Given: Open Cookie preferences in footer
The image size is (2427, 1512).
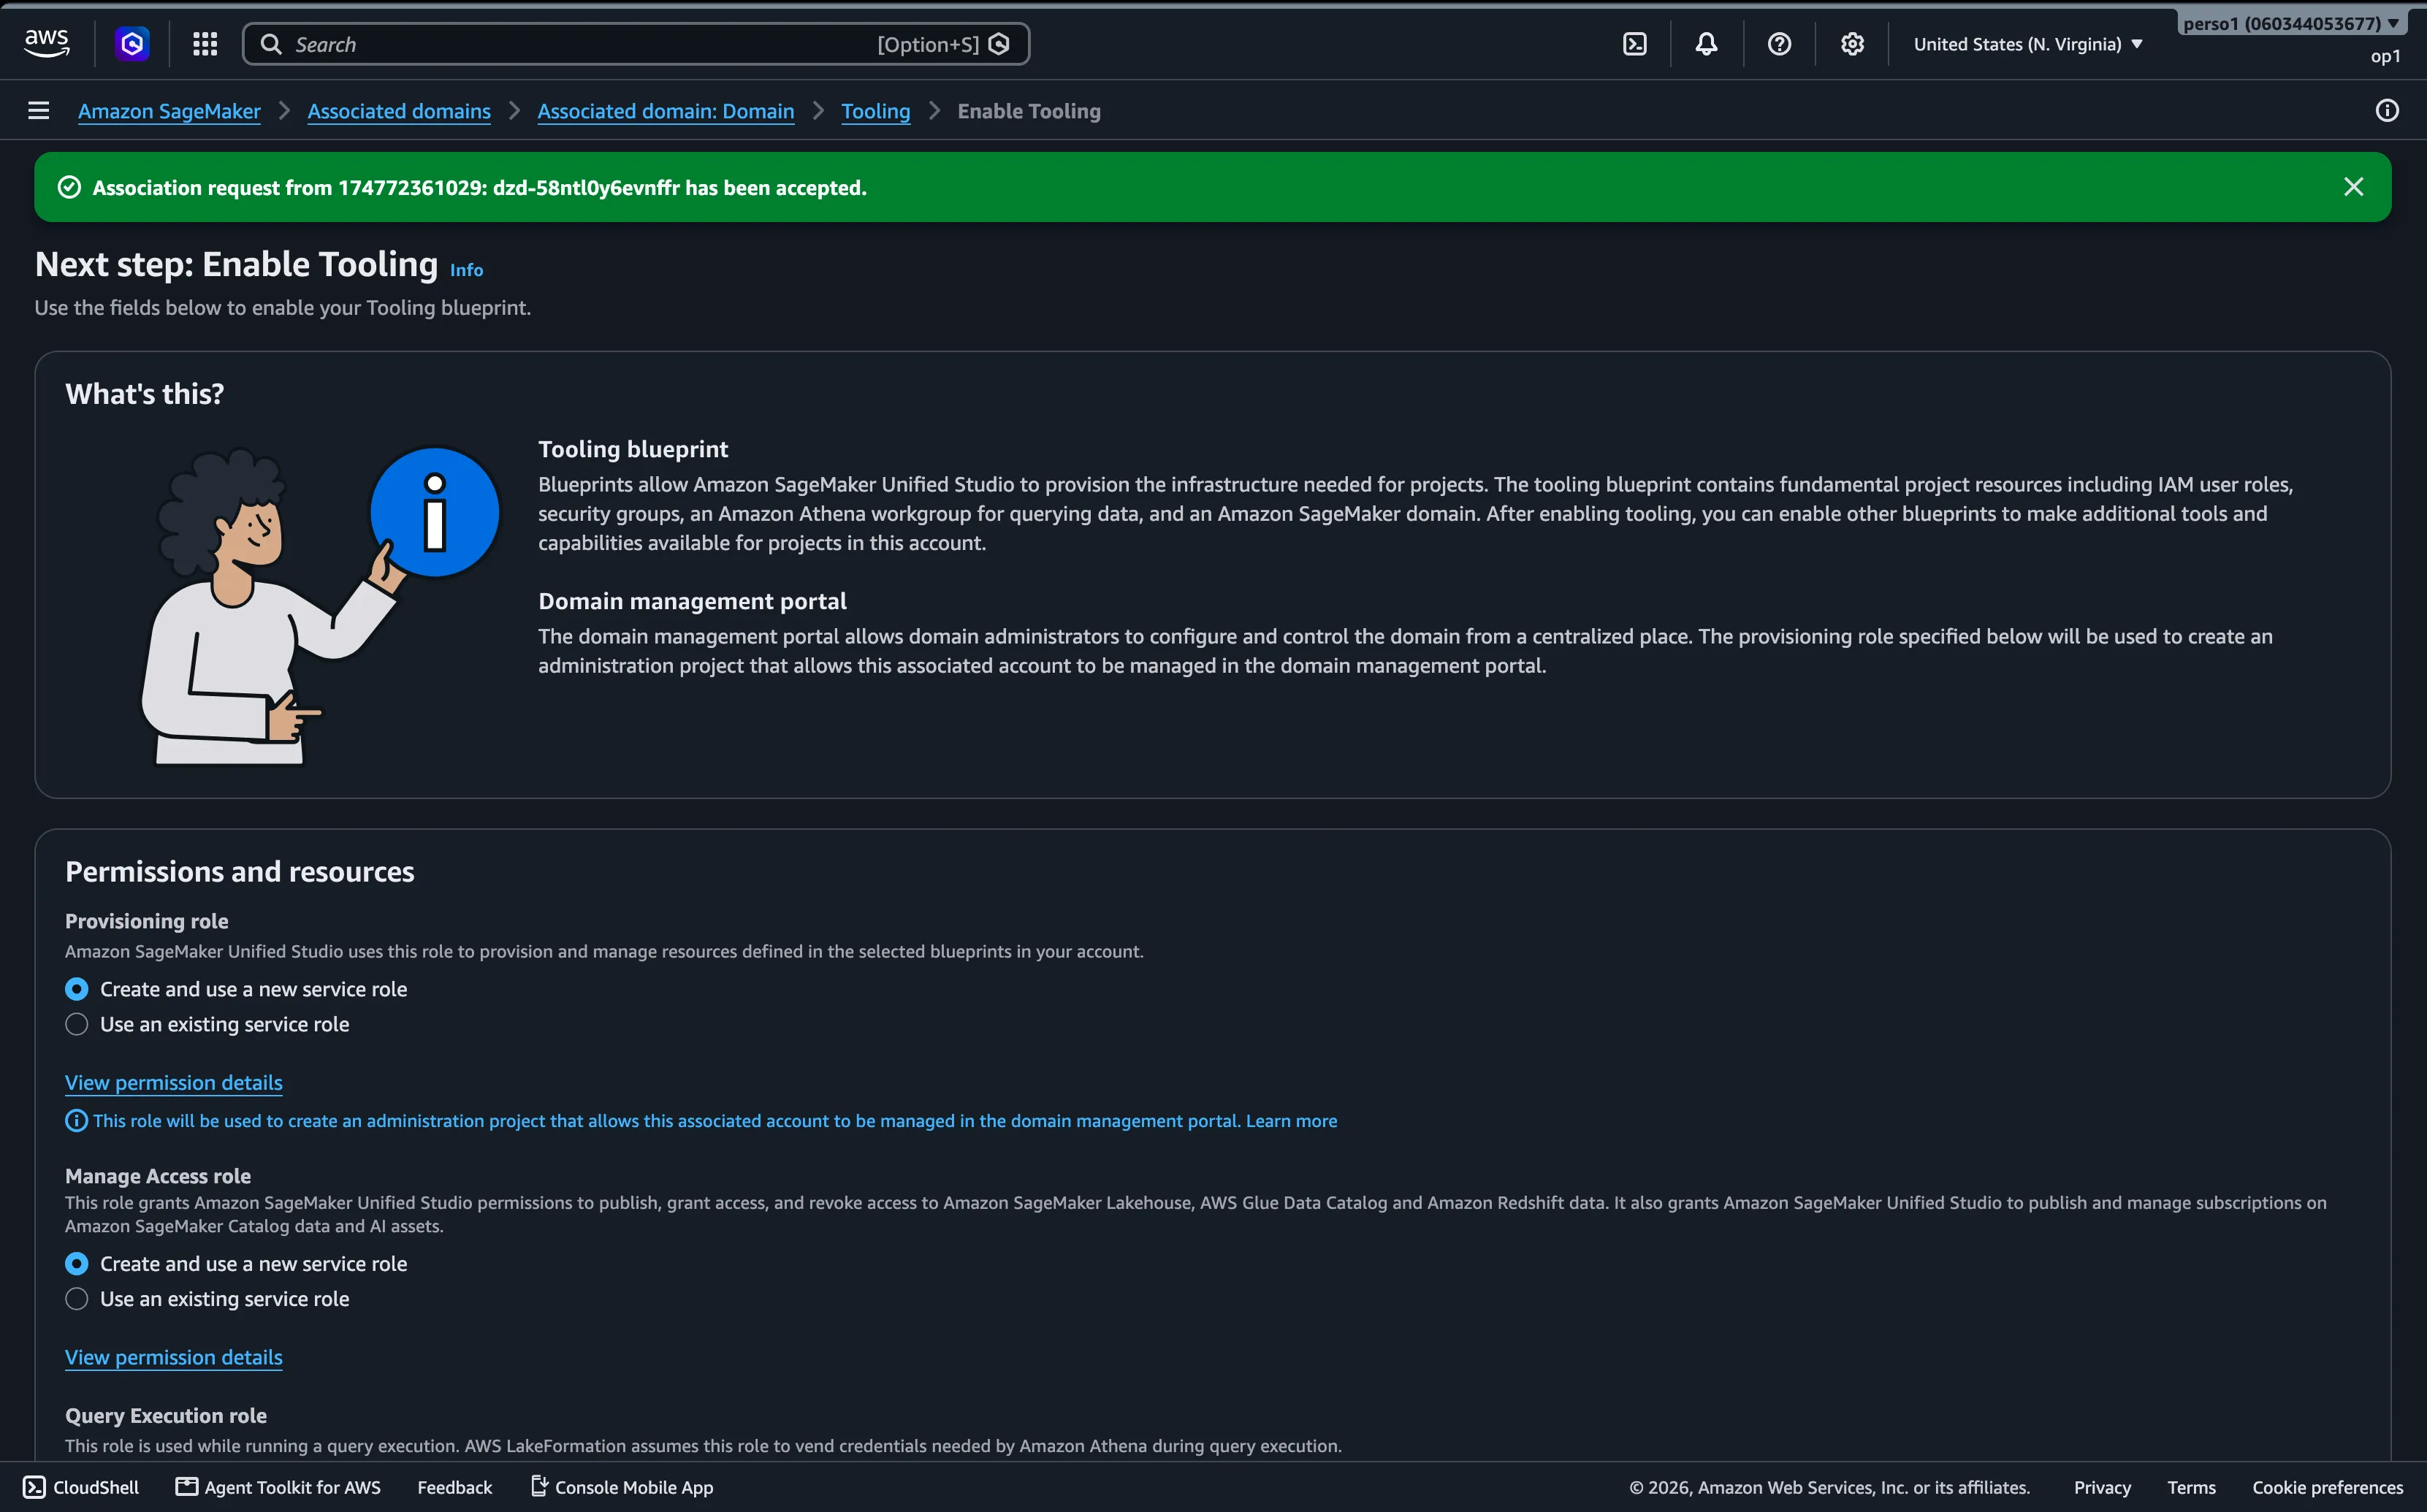Looking at the screenshot, I should point(2328,1487).
